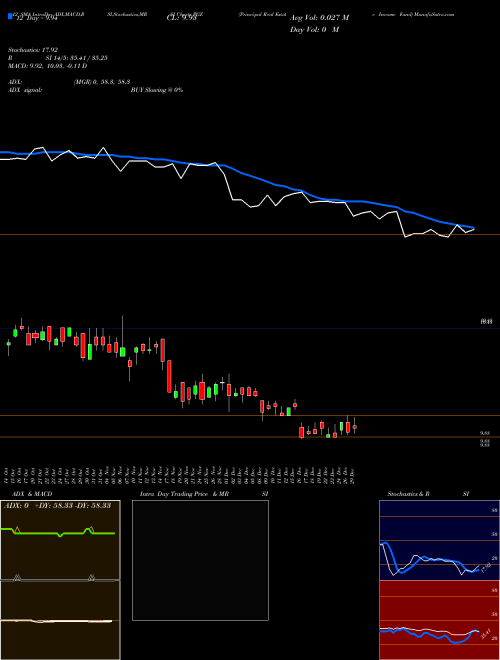Click the 'Stochastics: 17.92' reading

(33, 50)
